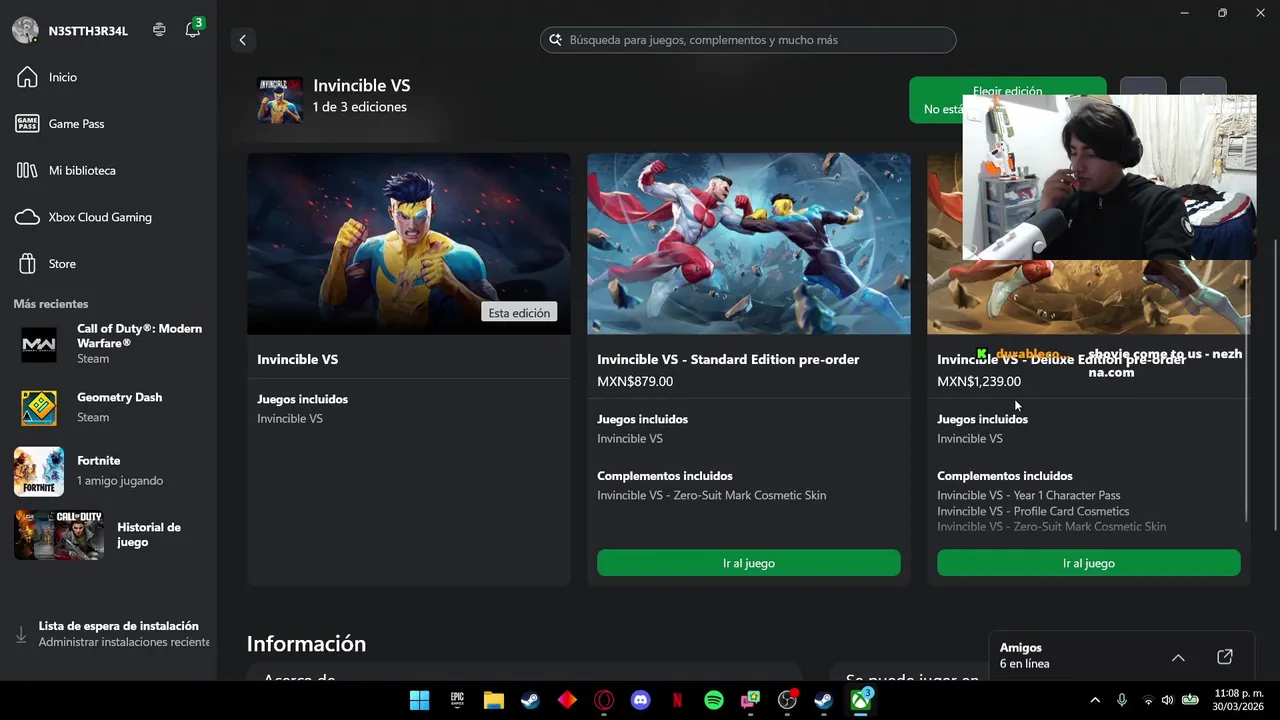Open first Steam icon in taskbar
The width and height of the screenshot is (1280, 720).
[x=530, y=700]
